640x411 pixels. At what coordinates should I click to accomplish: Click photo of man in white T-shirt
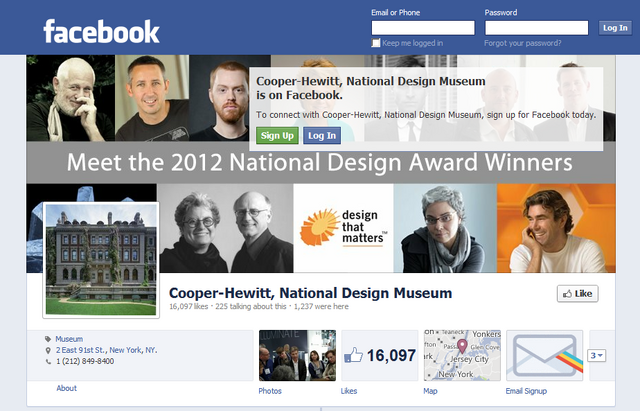(556, 228)
